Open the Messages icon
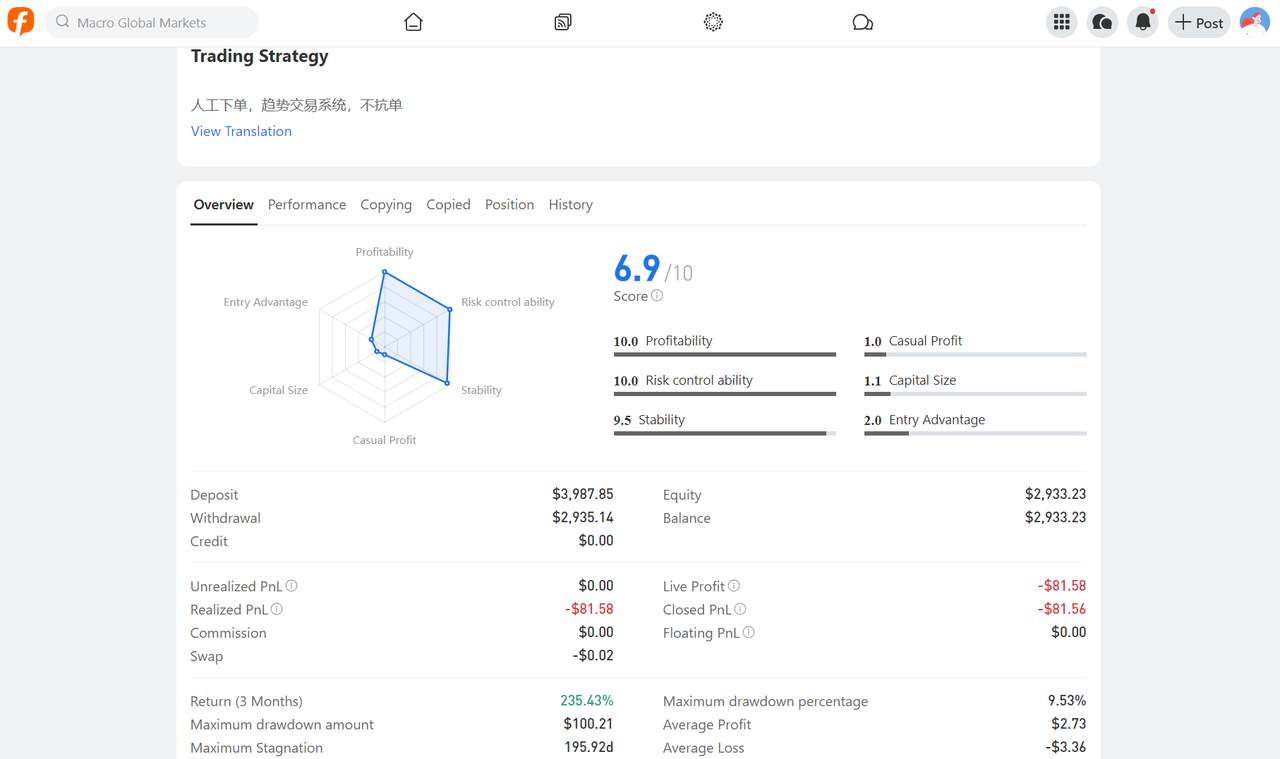The image size is (1280, 759). tap(1102, 21)
